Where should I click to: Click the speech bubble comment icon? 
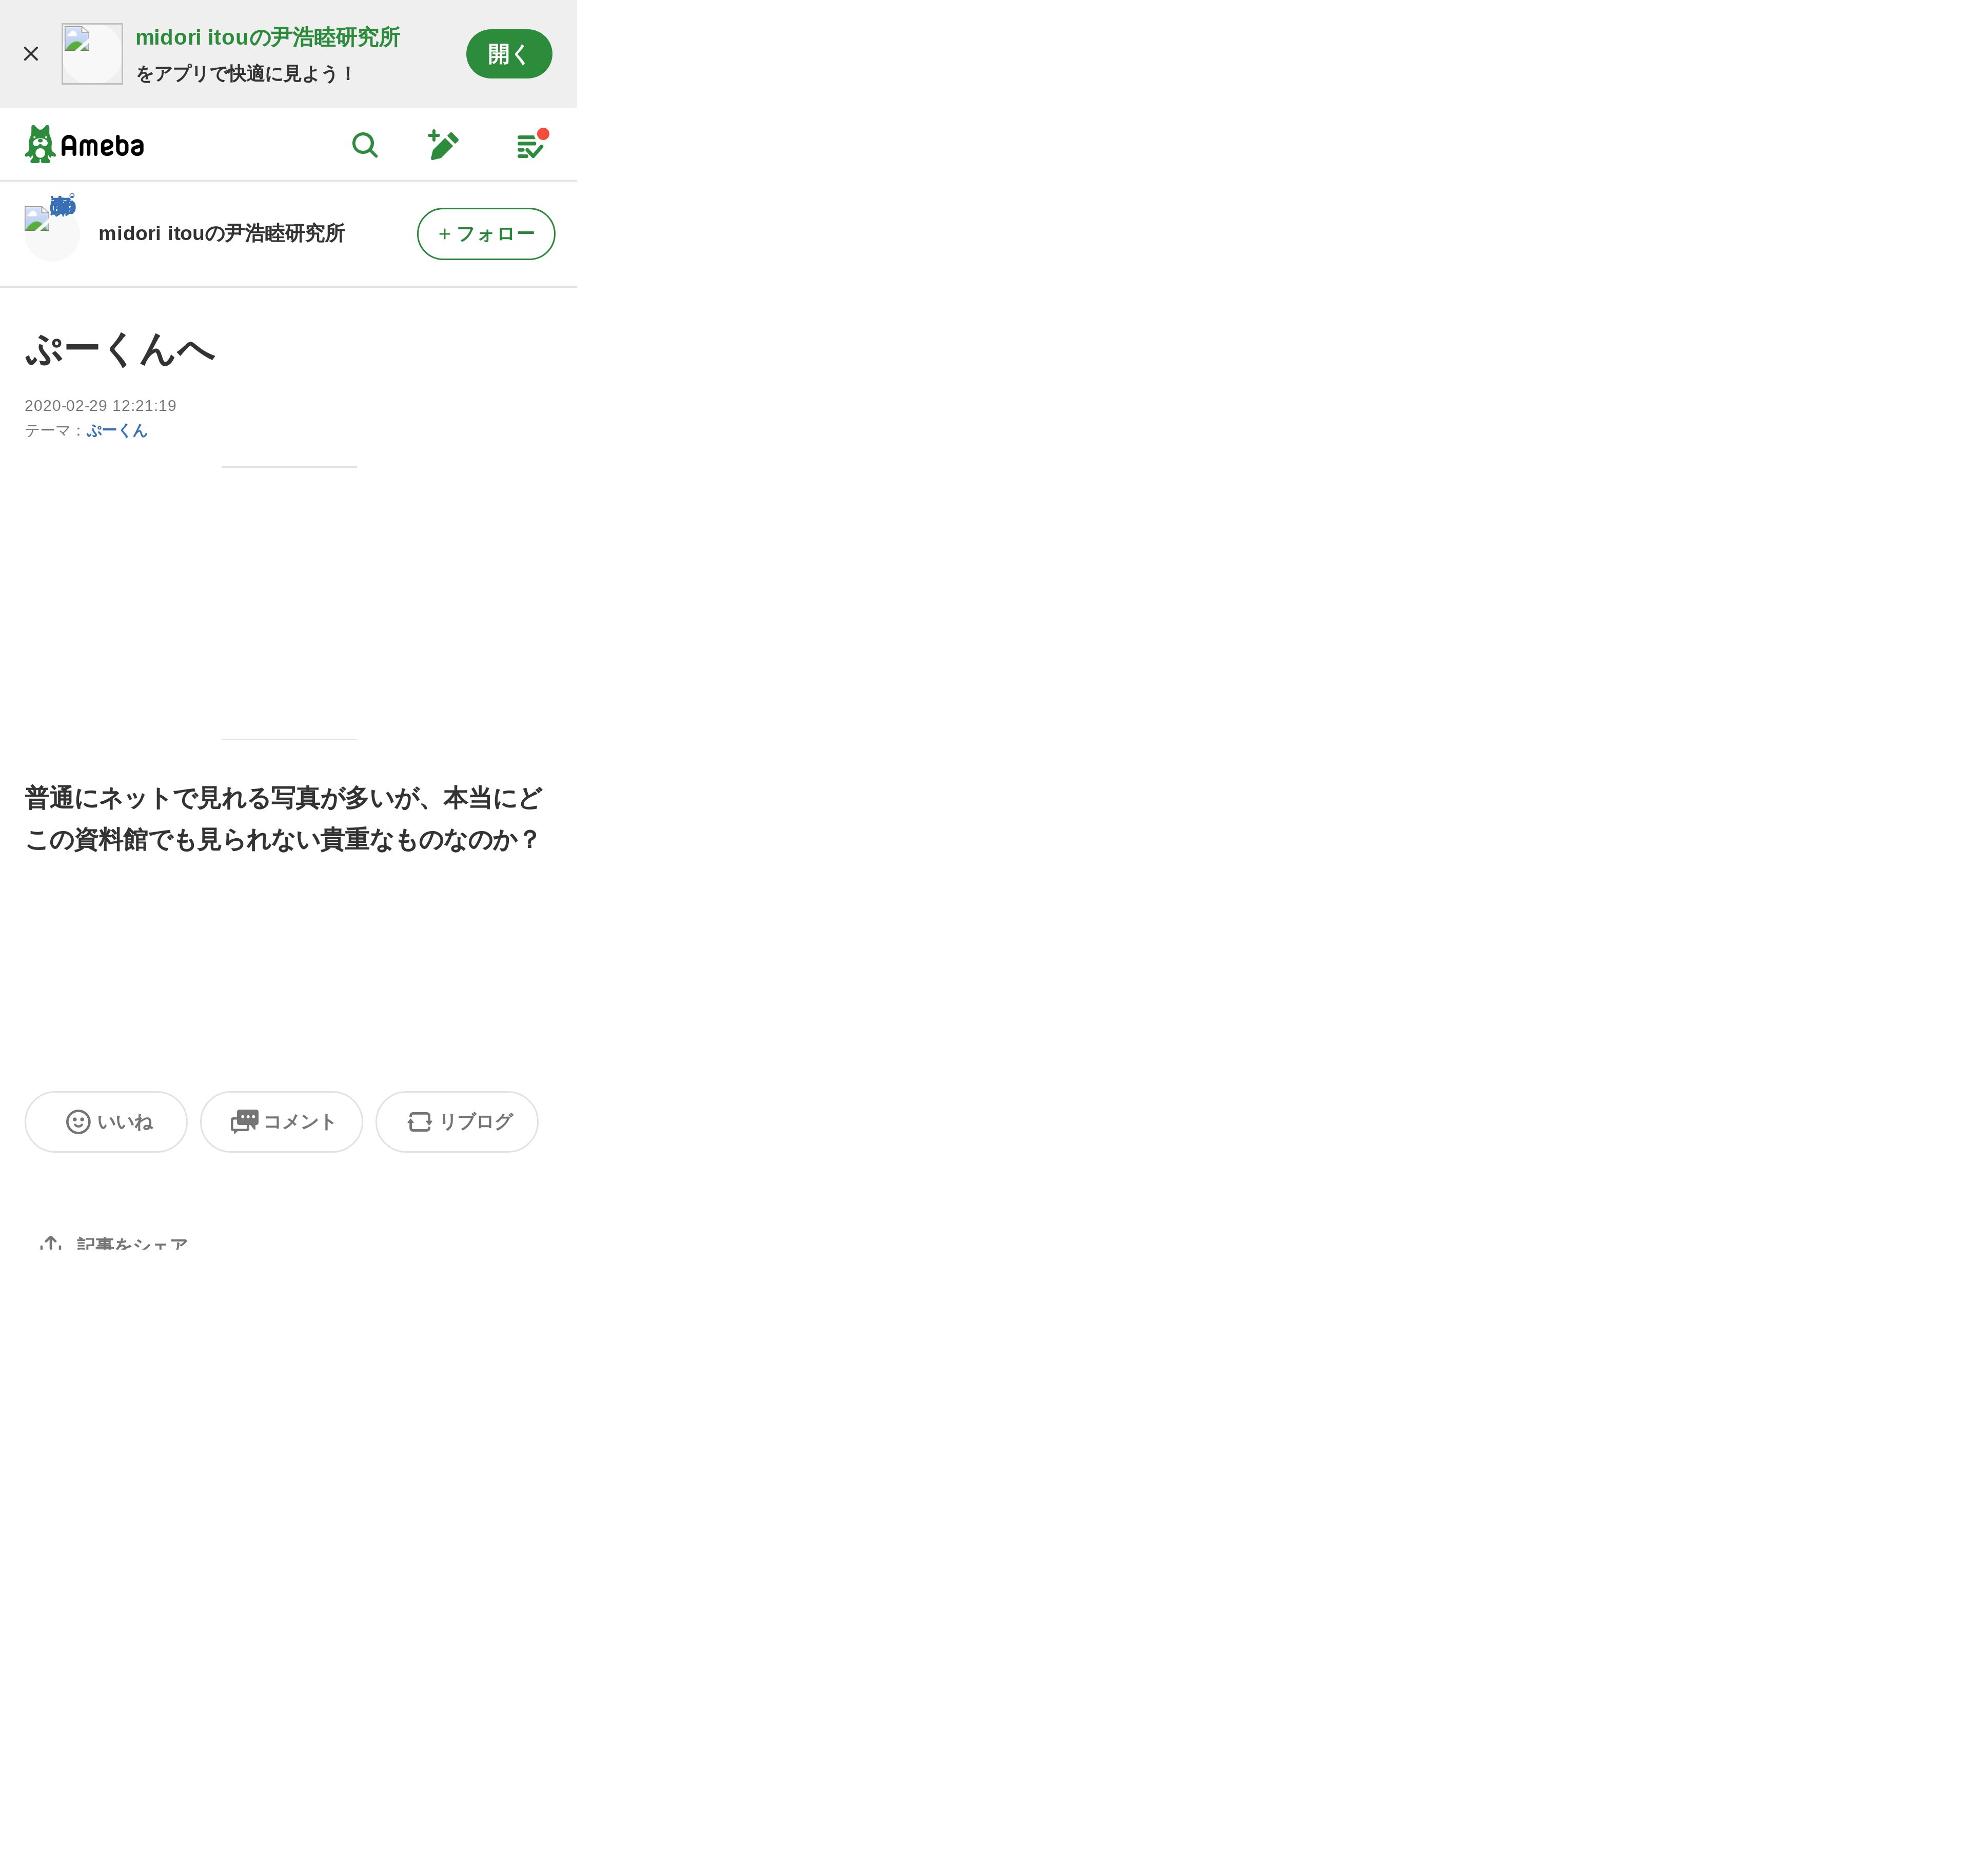245,1122
